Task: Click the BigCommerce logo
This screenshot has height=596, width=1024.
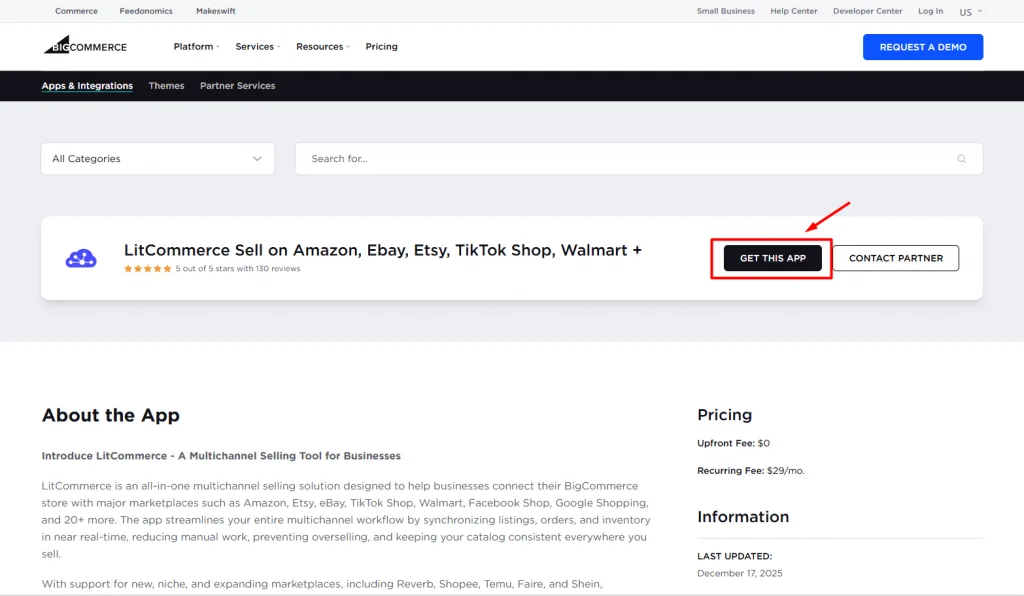Action: pos(85,45)
